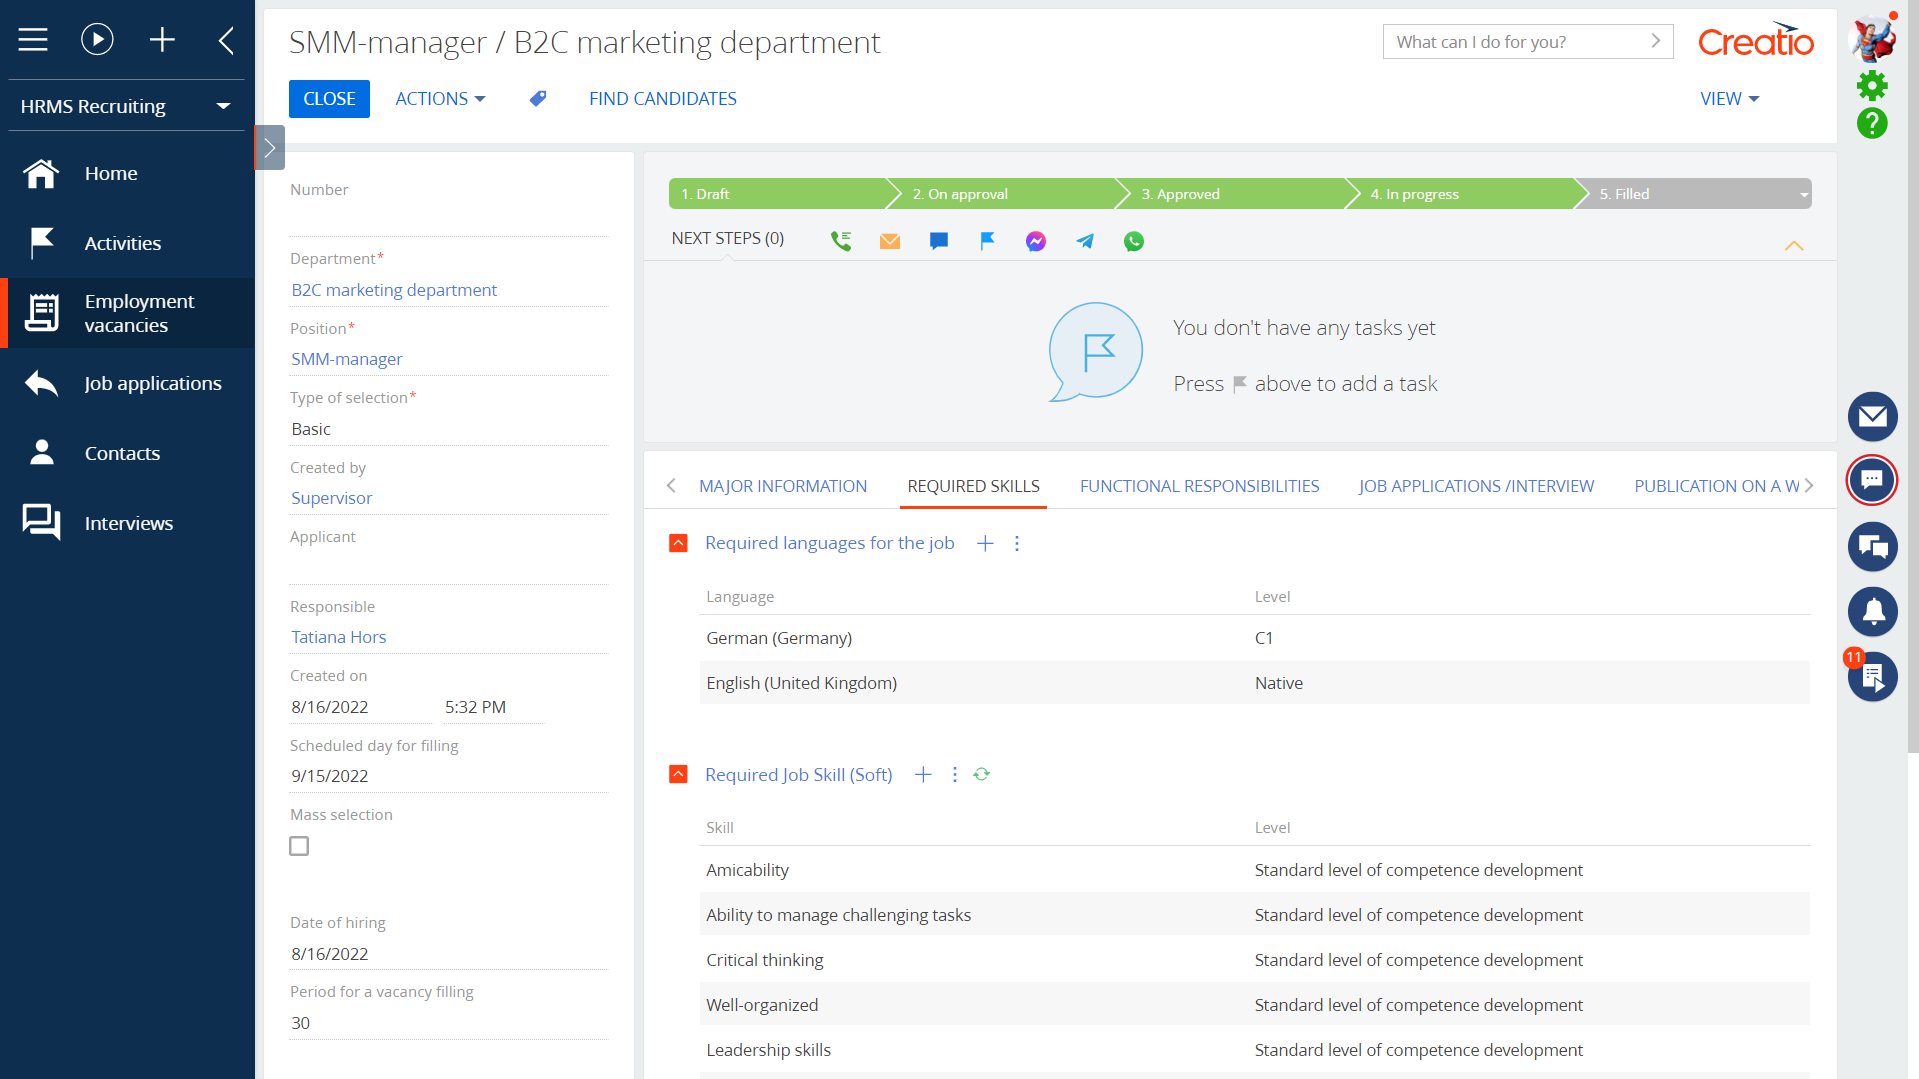Open the Actions dropdown

pyautogui.click(x=440, y=98)
